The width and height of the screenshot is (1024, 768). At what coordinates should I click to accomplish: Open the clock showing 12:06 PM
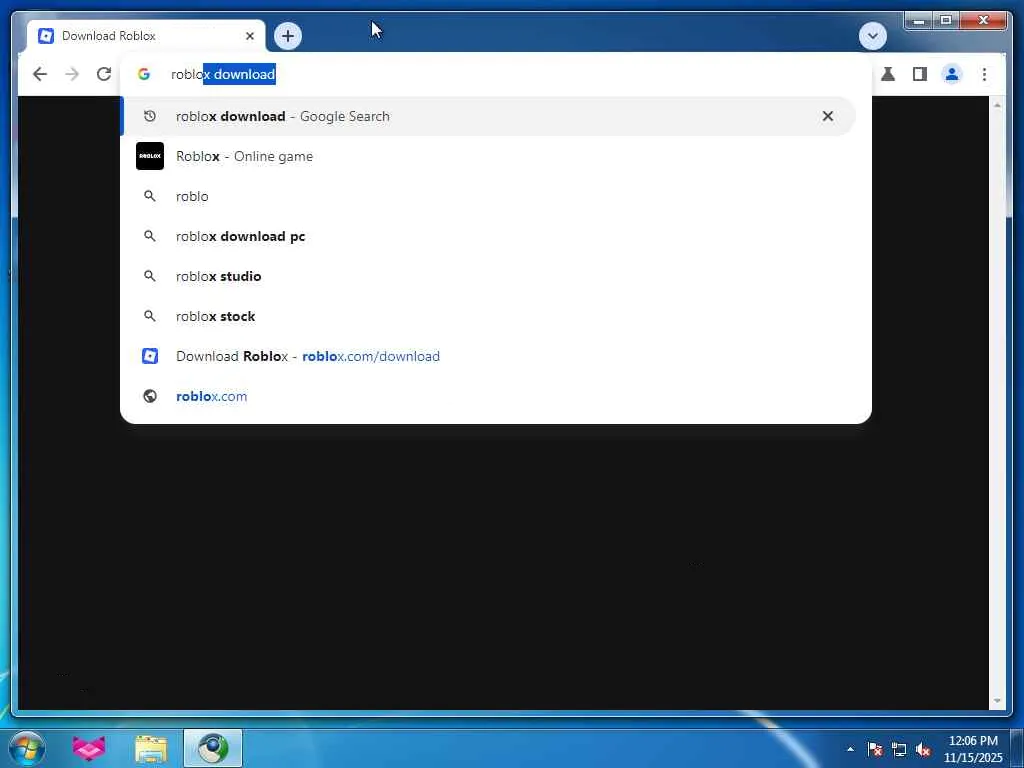click(x=972, y=749)
